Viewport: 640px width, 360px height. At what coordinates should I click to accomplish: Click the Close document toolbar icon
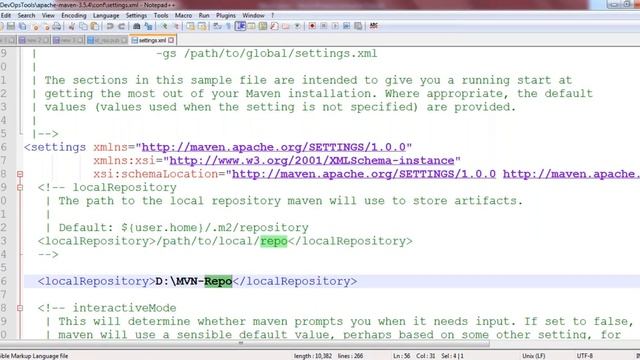click(x=36, y=26)
